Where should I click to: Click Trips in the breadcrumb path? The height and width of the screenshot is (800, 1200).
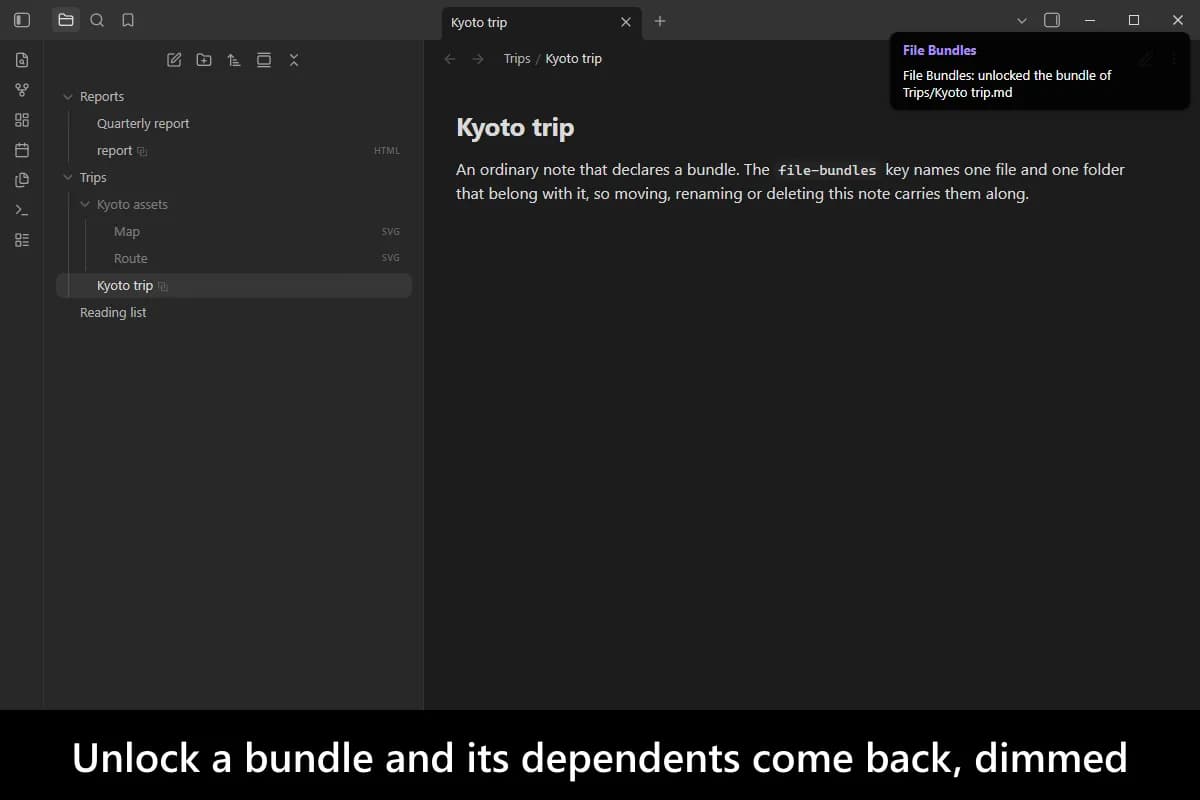(x=517, y=59)
